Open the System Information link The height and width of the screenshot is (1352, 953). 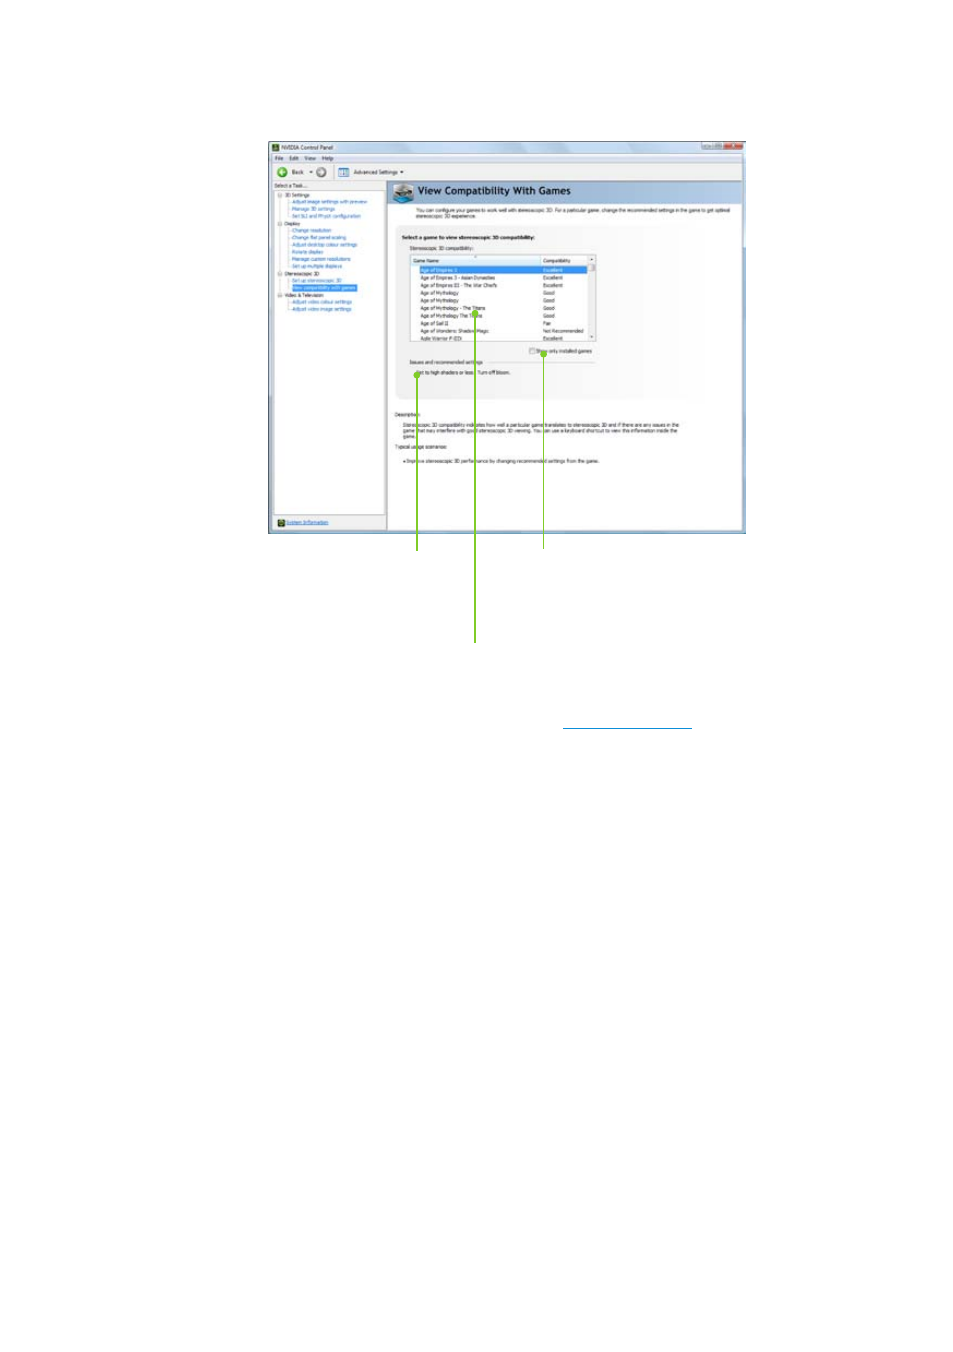point(307,523)
